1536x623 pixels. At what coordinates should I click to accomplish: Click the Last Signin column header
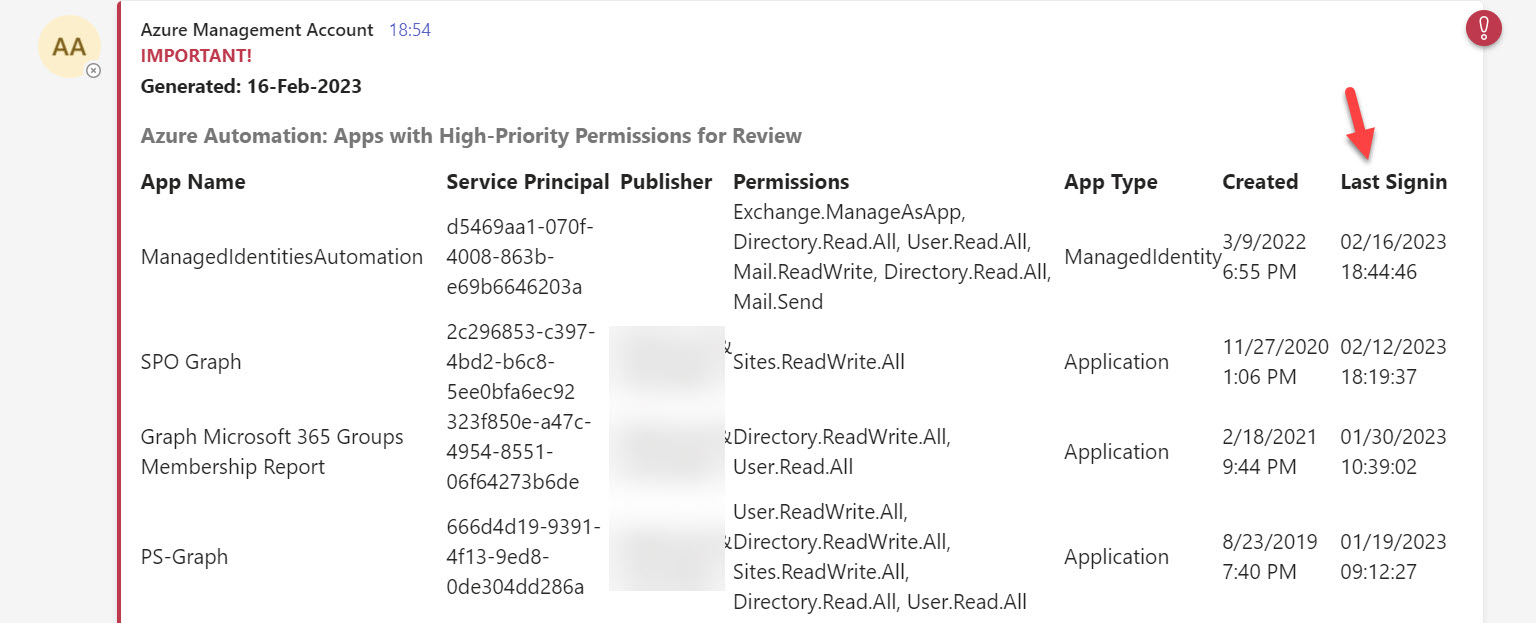[1394, 182]
